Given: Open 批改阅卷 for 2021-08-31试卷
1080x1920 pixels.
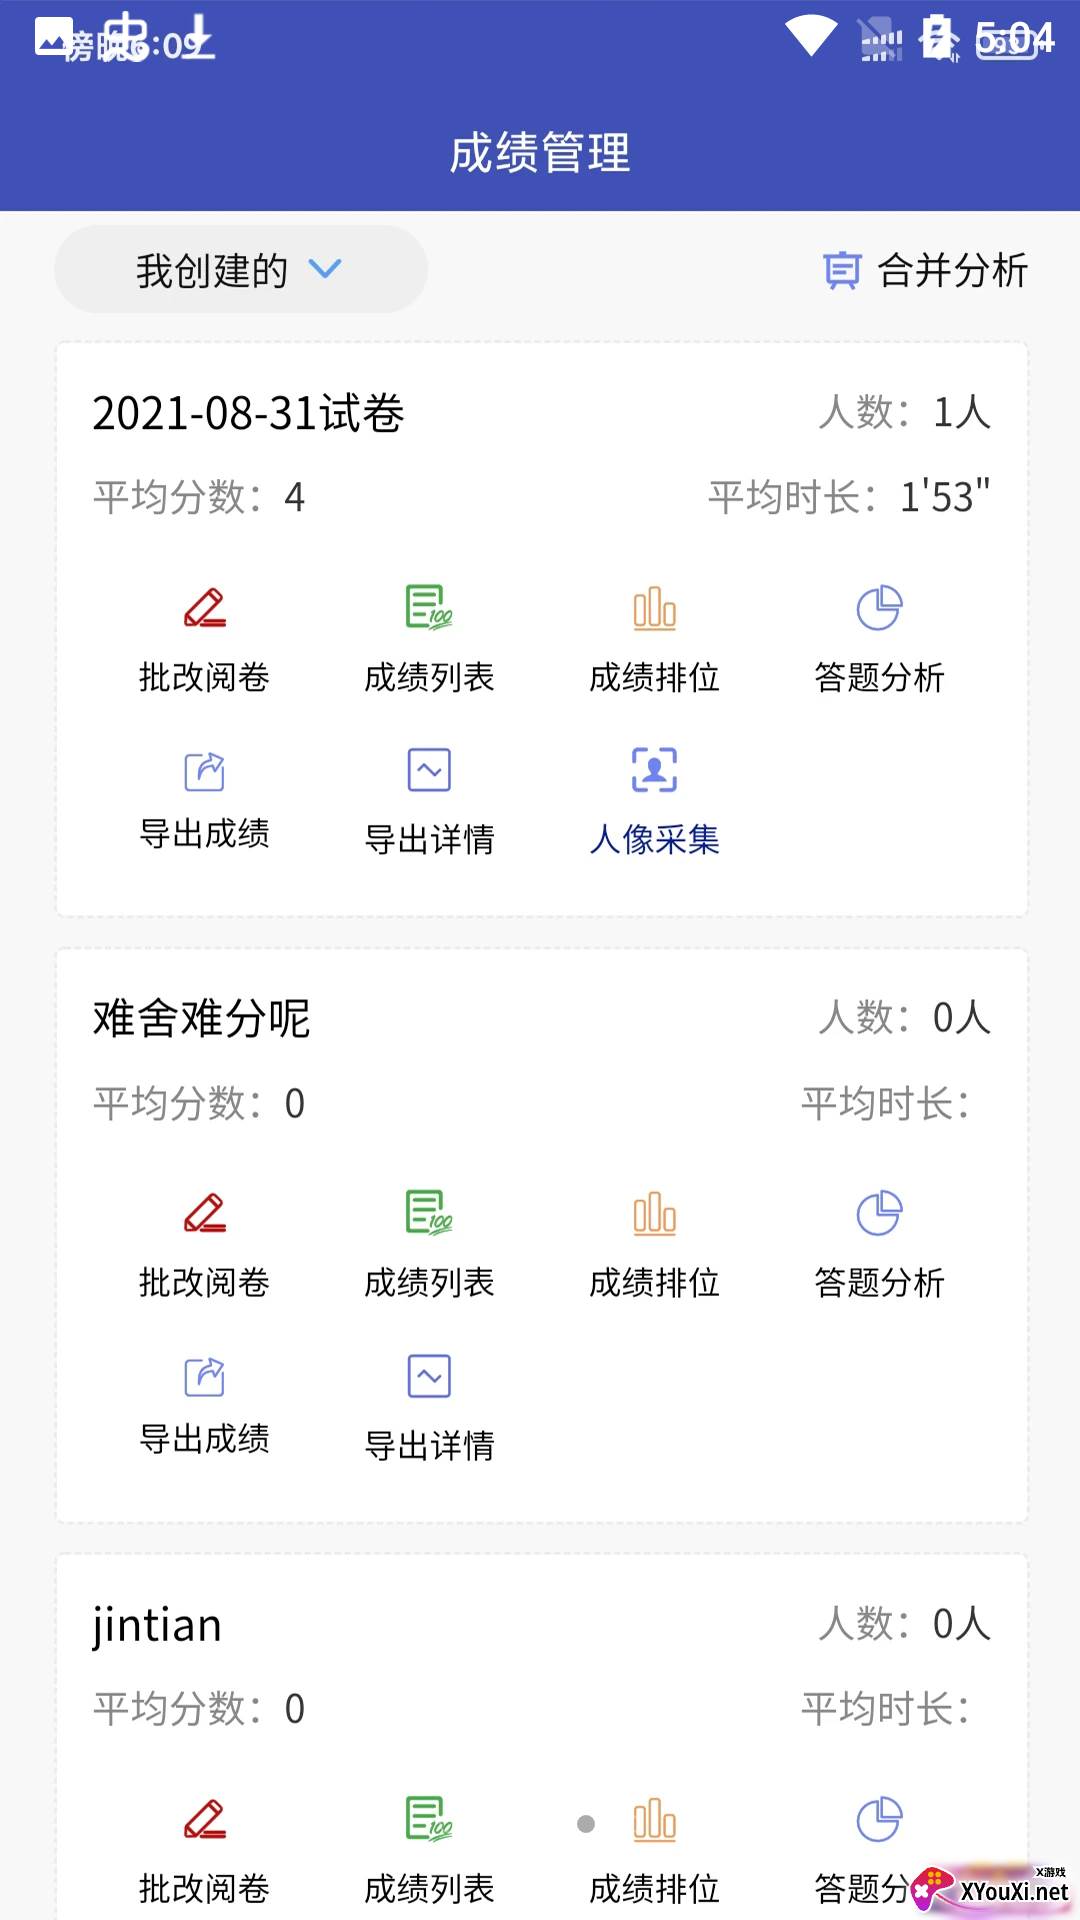Looking at the screenshot, I should (x=205, y=637).
